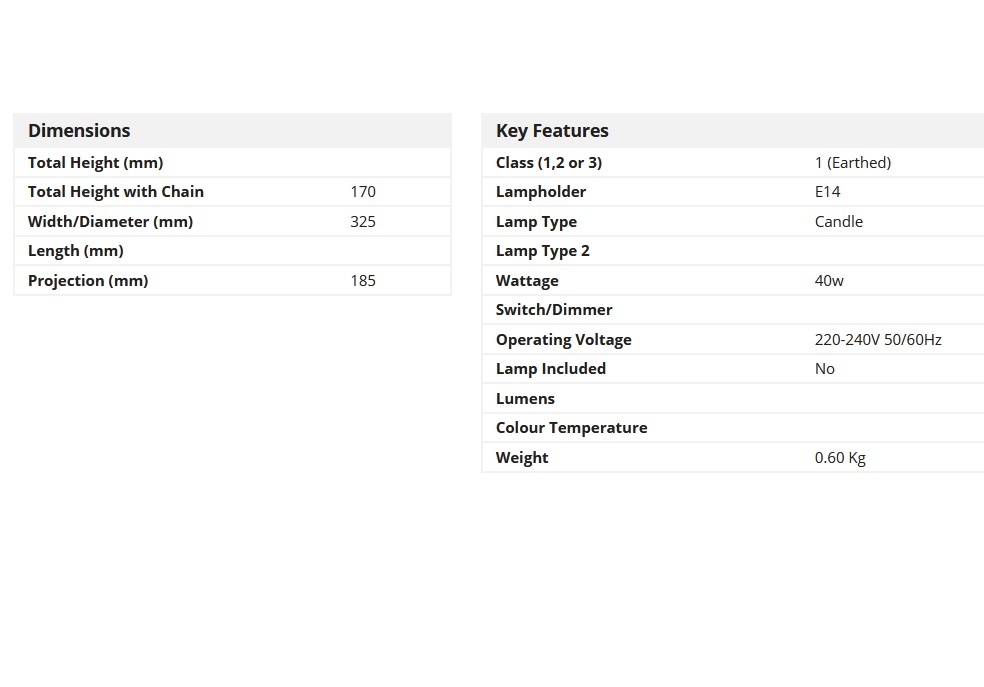Image resolution: width=984 pixels, height=687 pixels.
Task: Select the E14 lampholder value
Action: pyautogui.click(x=827, y=191)
